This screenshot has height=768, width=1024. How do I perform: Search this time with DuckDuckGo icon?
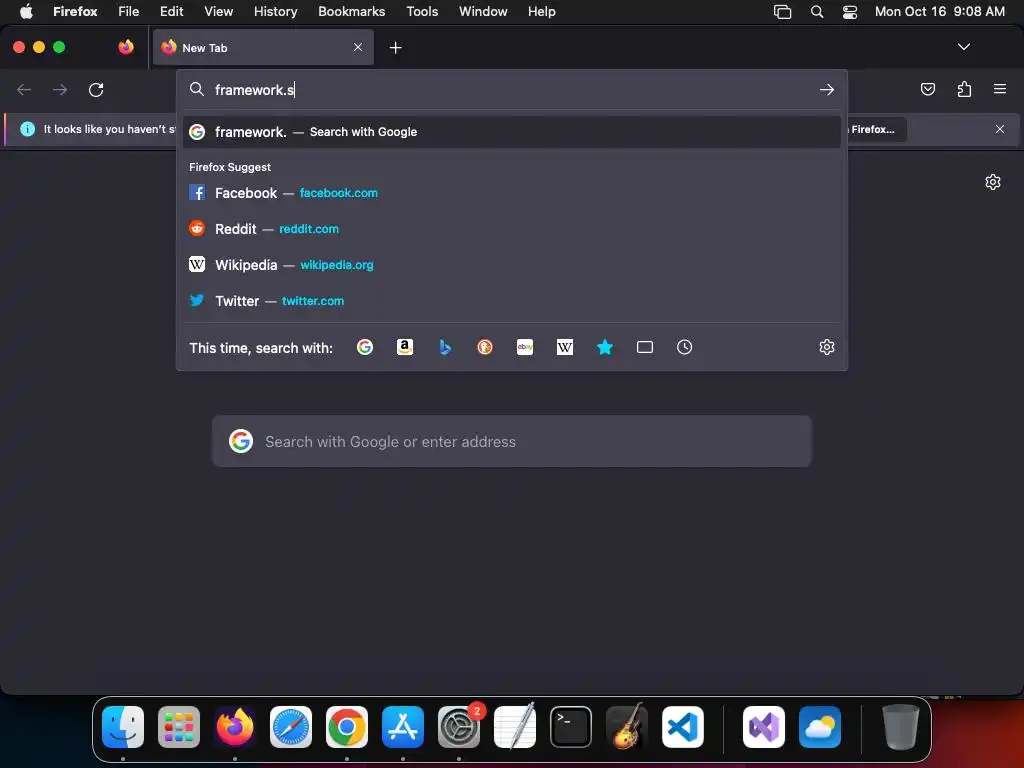(485, 347)
